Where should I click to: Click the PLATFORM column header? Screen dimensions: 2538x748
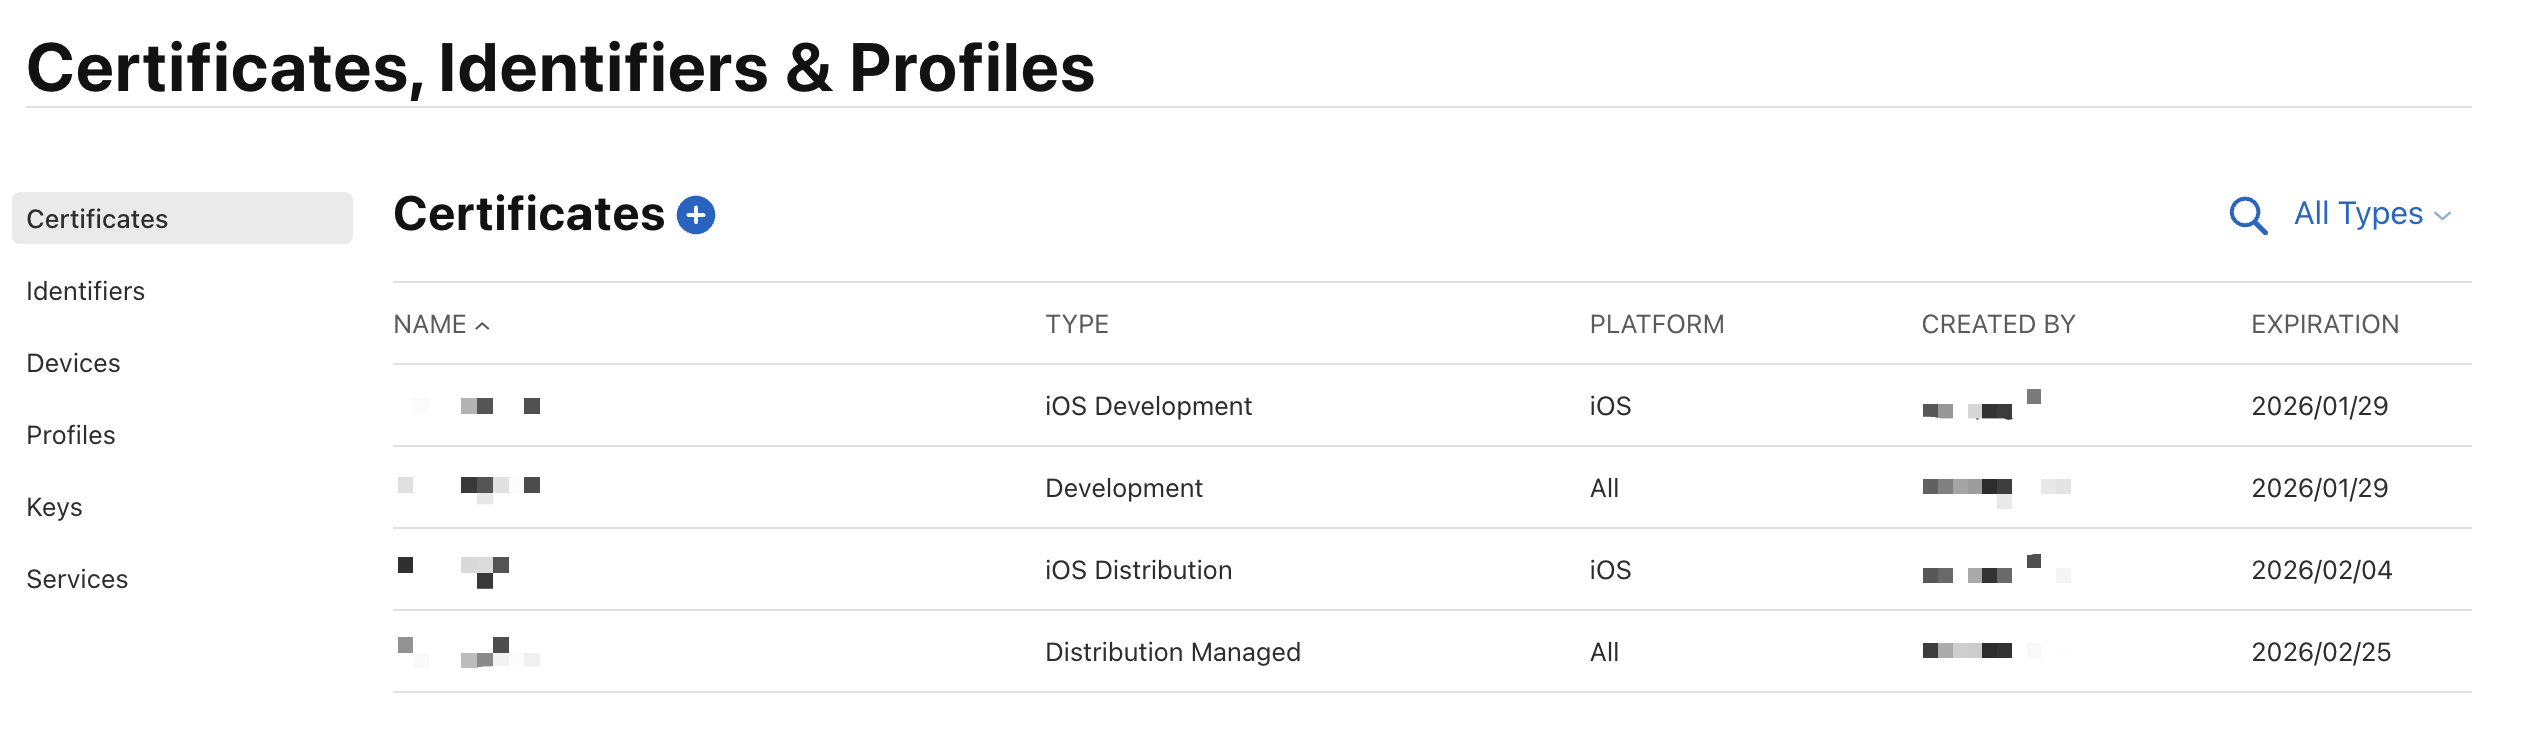[1656, 325]
